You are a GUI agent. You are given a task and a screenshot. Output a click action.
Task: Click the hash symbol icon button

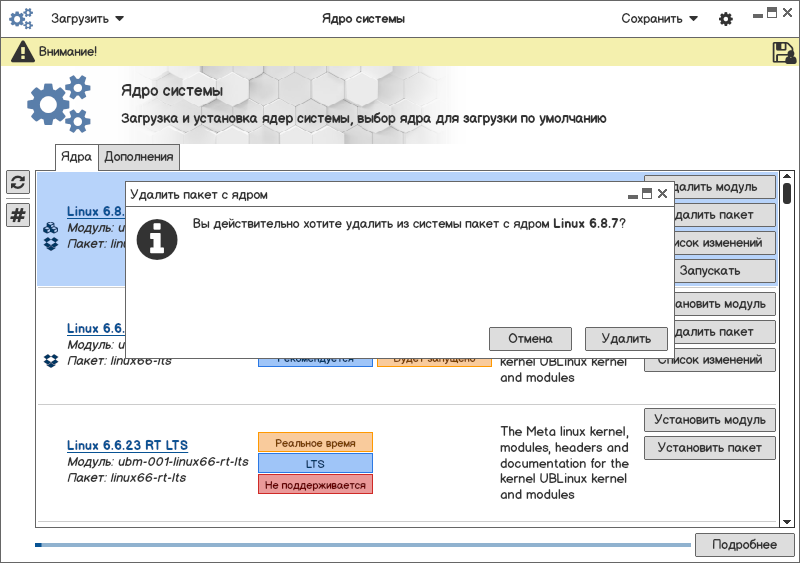pyautogui.click(x=18, y=215)
